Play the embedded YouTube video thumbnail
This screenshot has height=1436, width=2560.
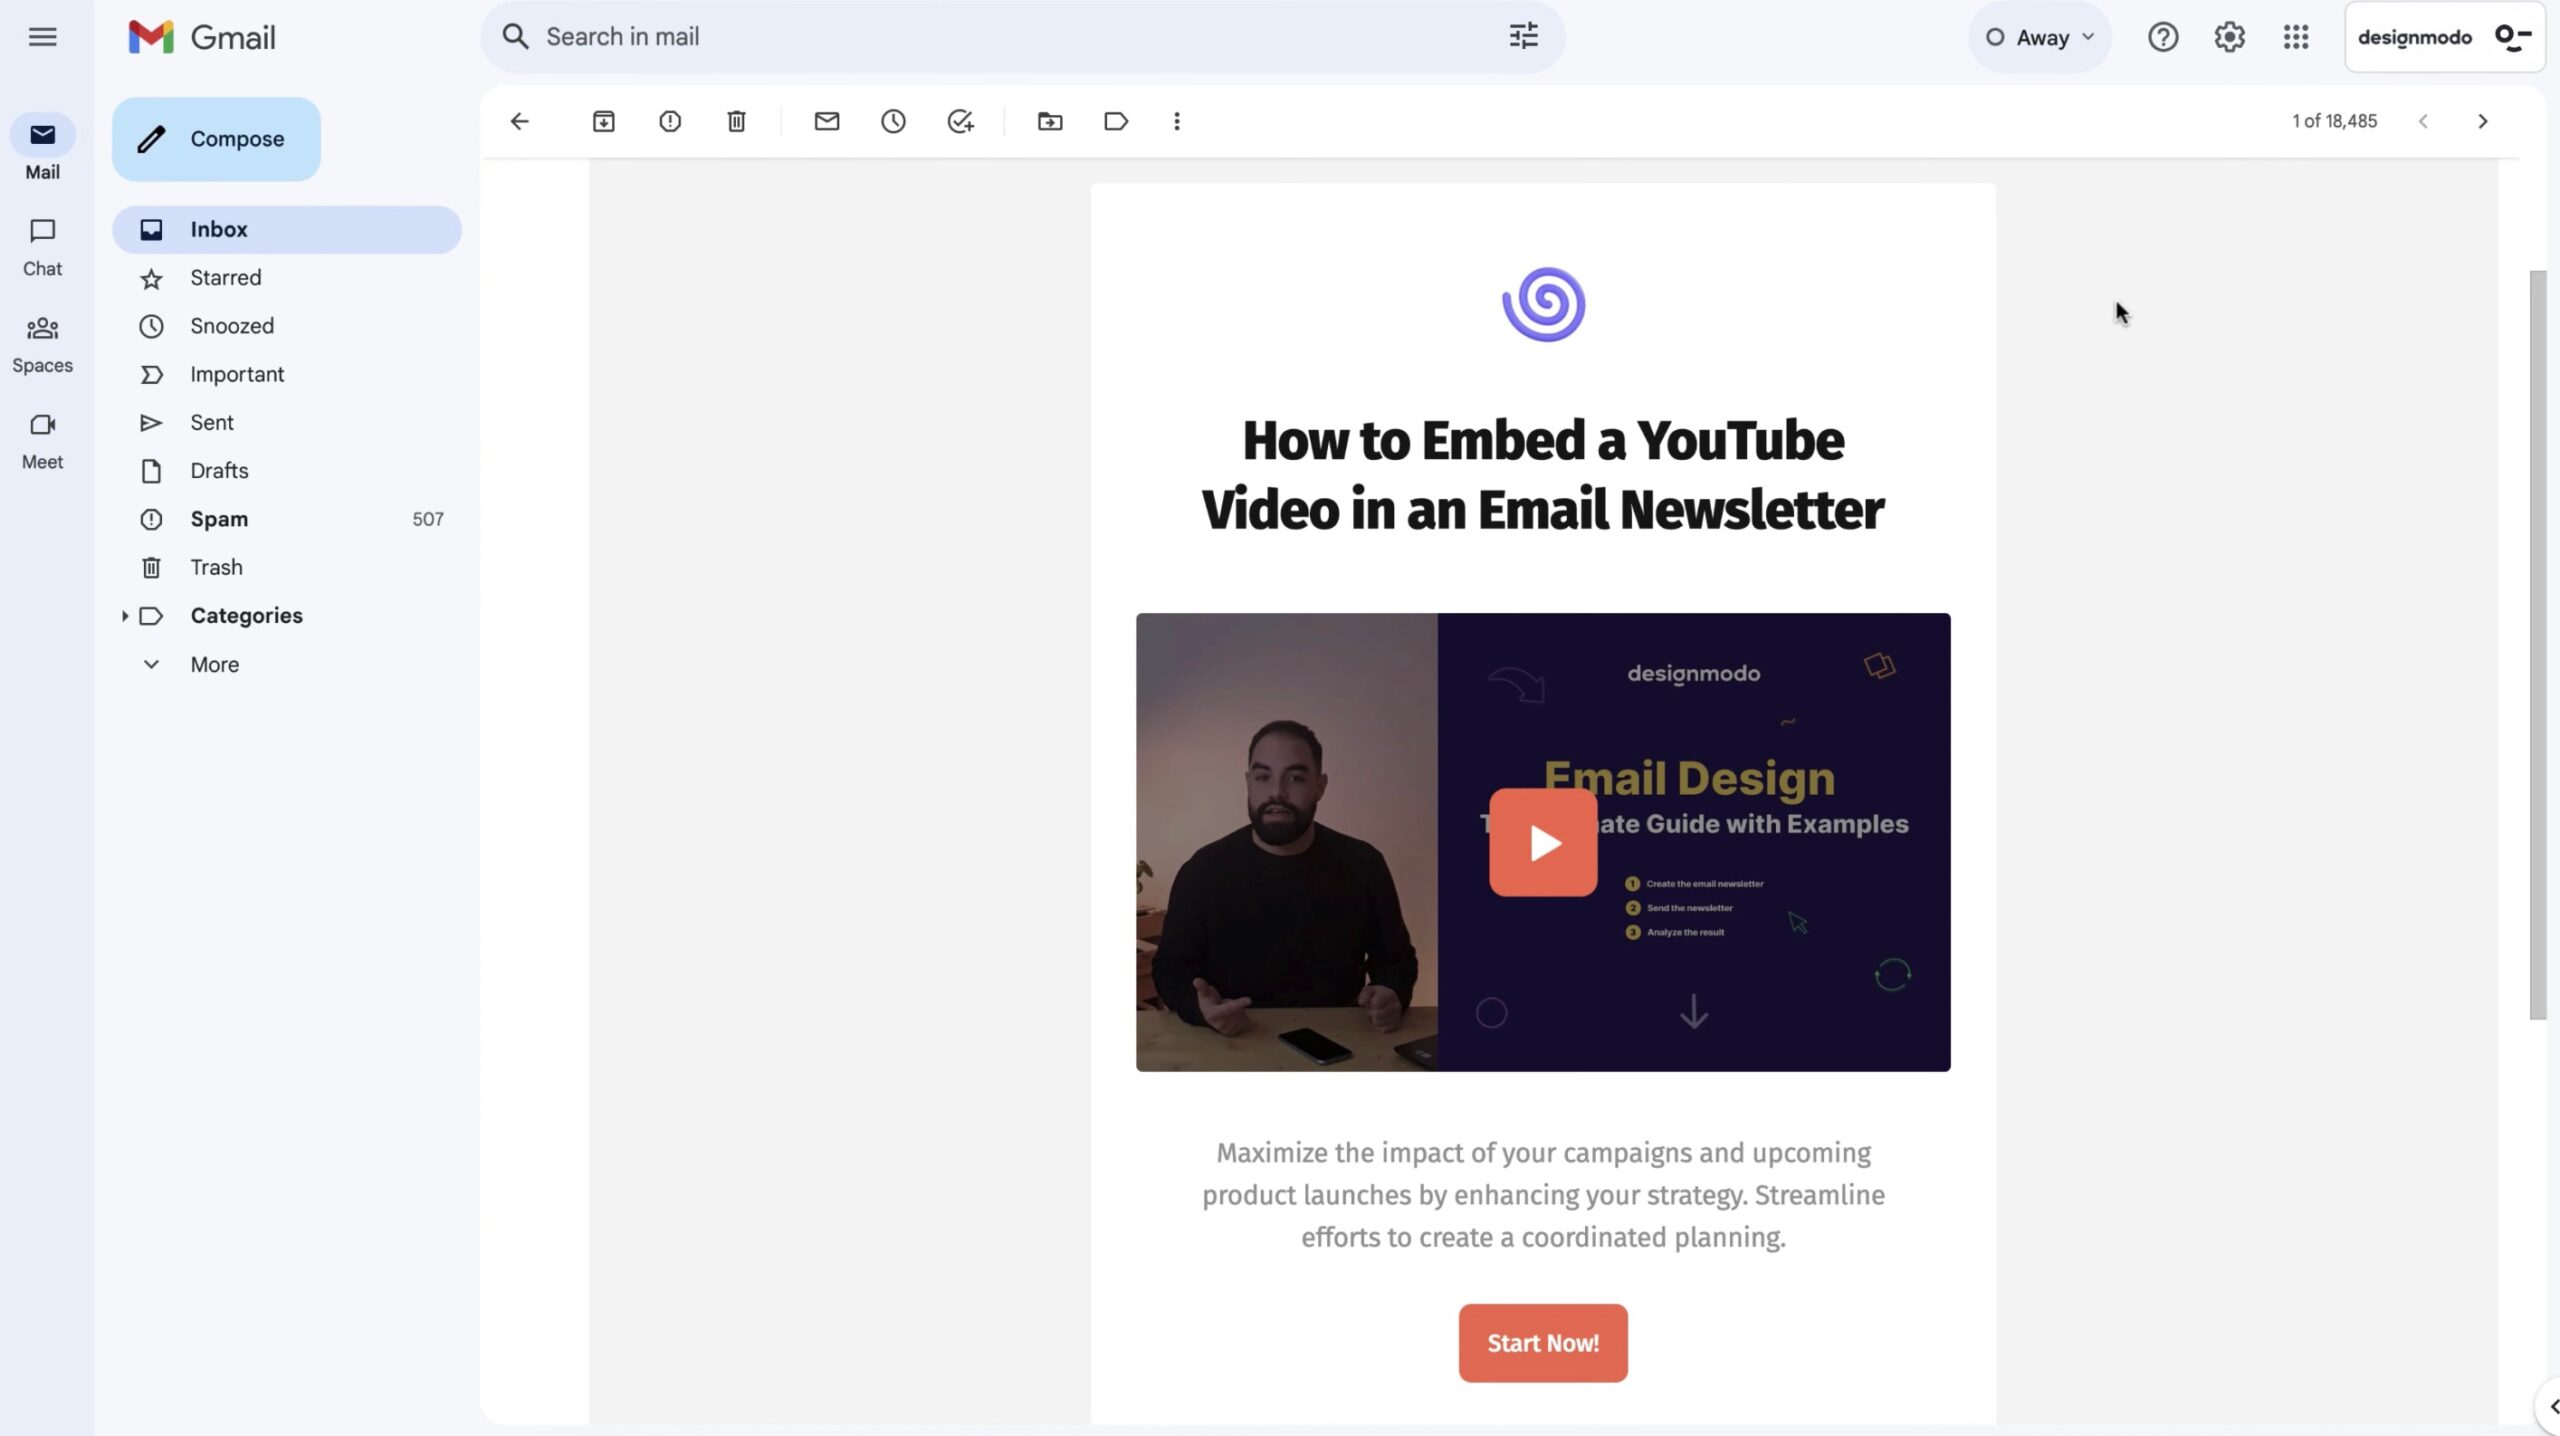coord(1542,842)
